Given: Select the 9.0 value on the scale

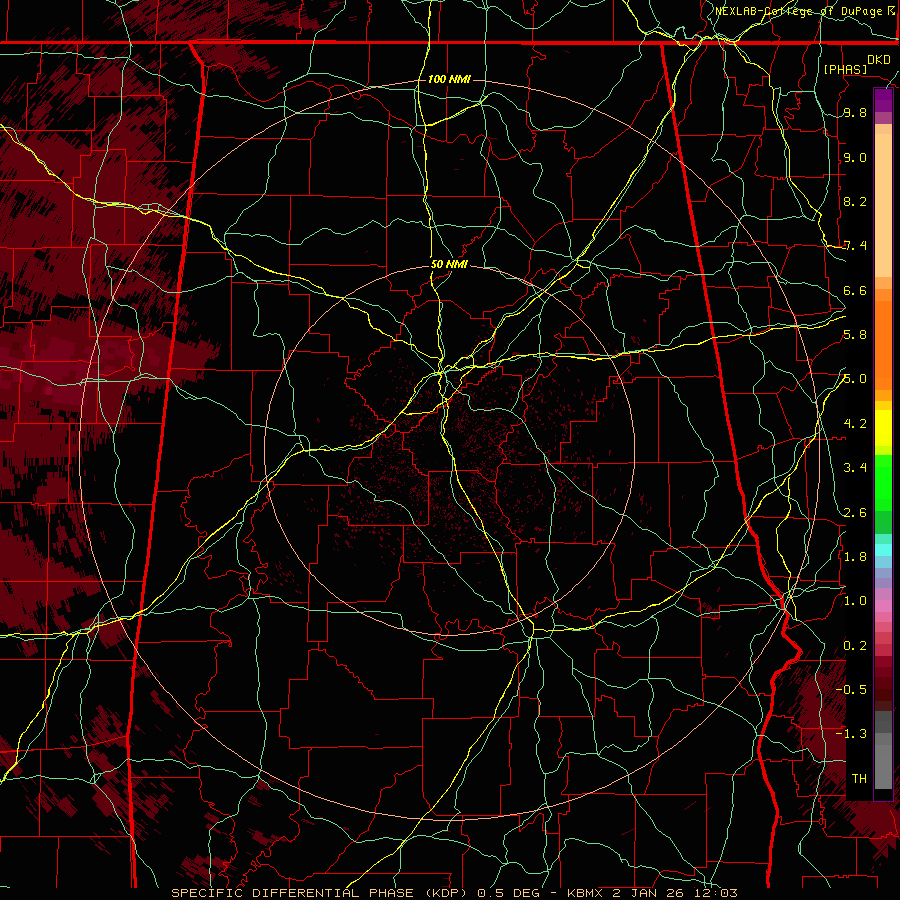Looking at the screenshot, I should click(x=855, y=157).
